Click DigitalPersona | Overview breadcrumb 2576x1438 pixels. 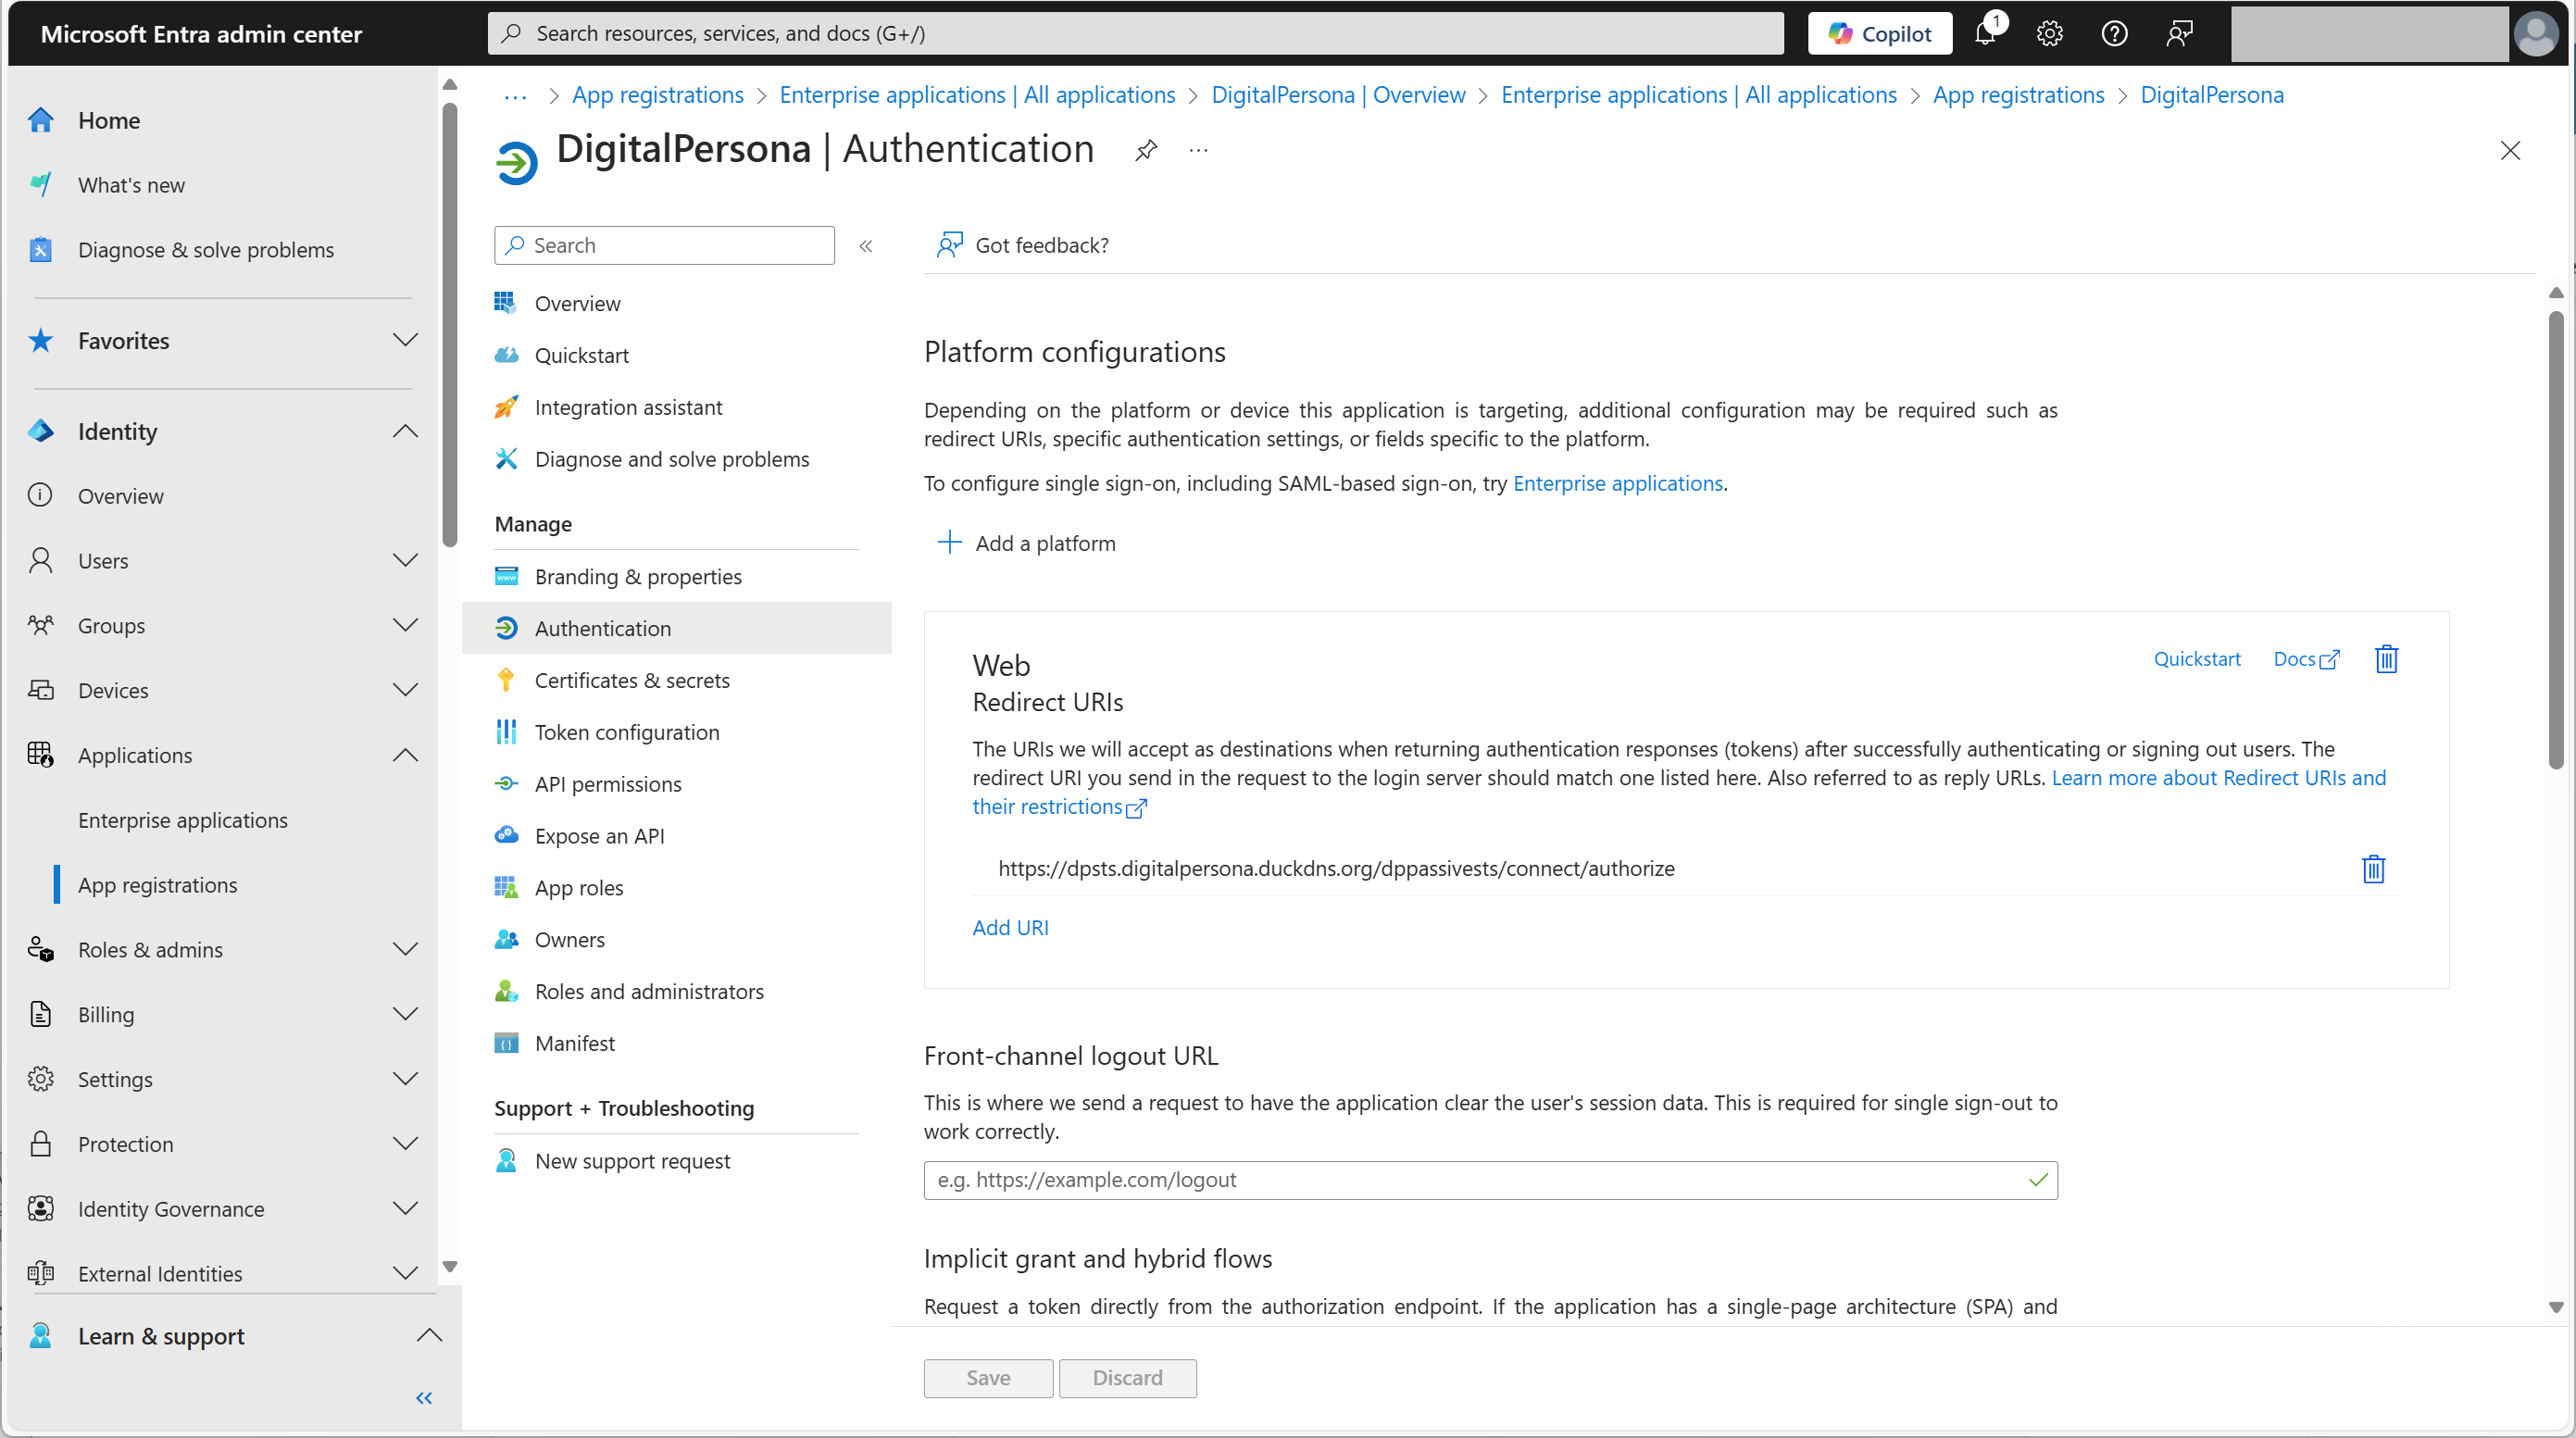coord(1338,95)
